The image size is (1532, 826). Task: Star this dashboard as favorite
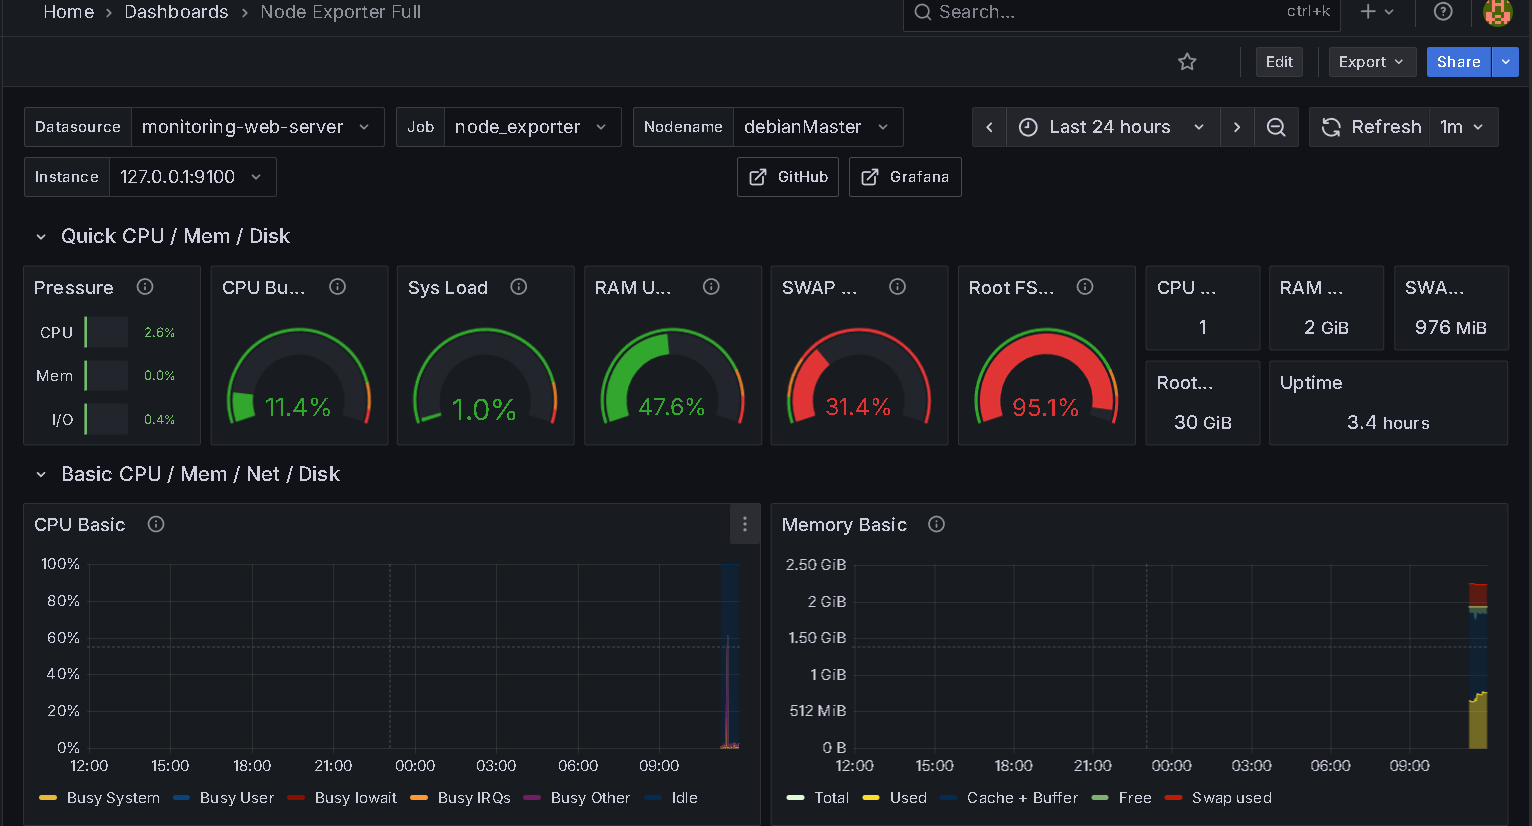pyautogui.click(x=1187, y=62)
